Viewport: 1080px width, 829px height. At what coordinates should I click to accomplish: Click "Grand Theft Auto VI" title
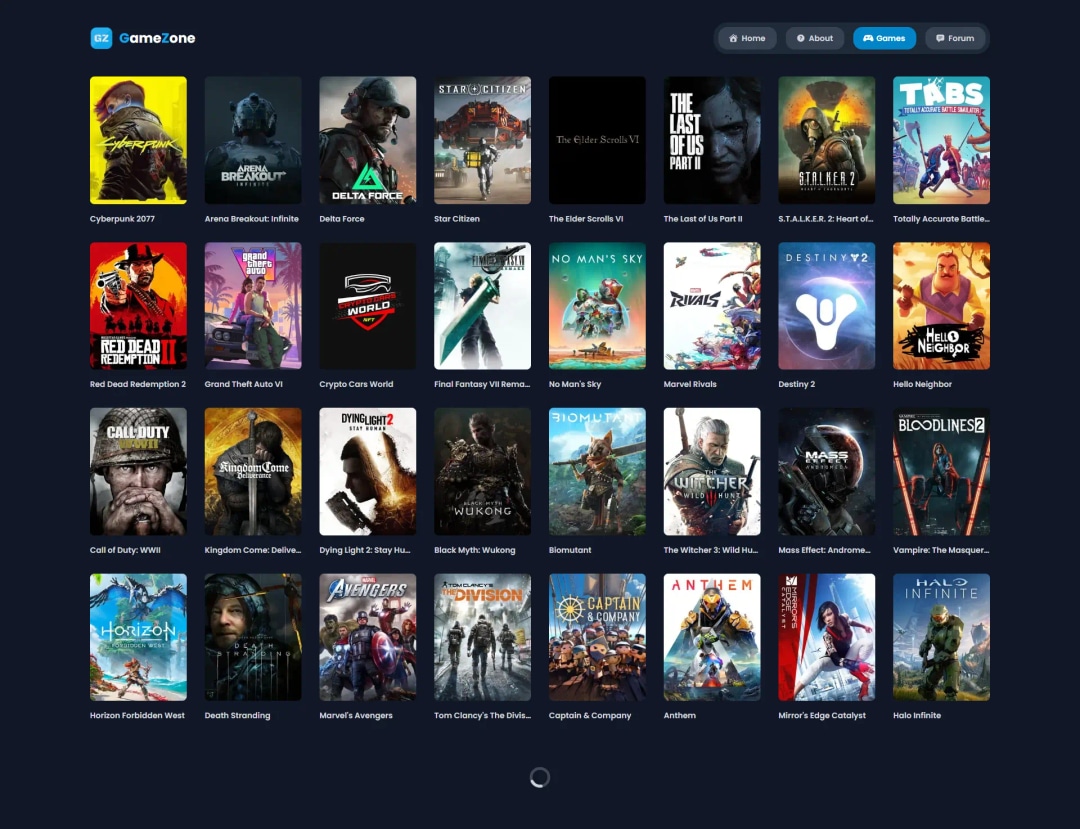[x=244, y=384]
